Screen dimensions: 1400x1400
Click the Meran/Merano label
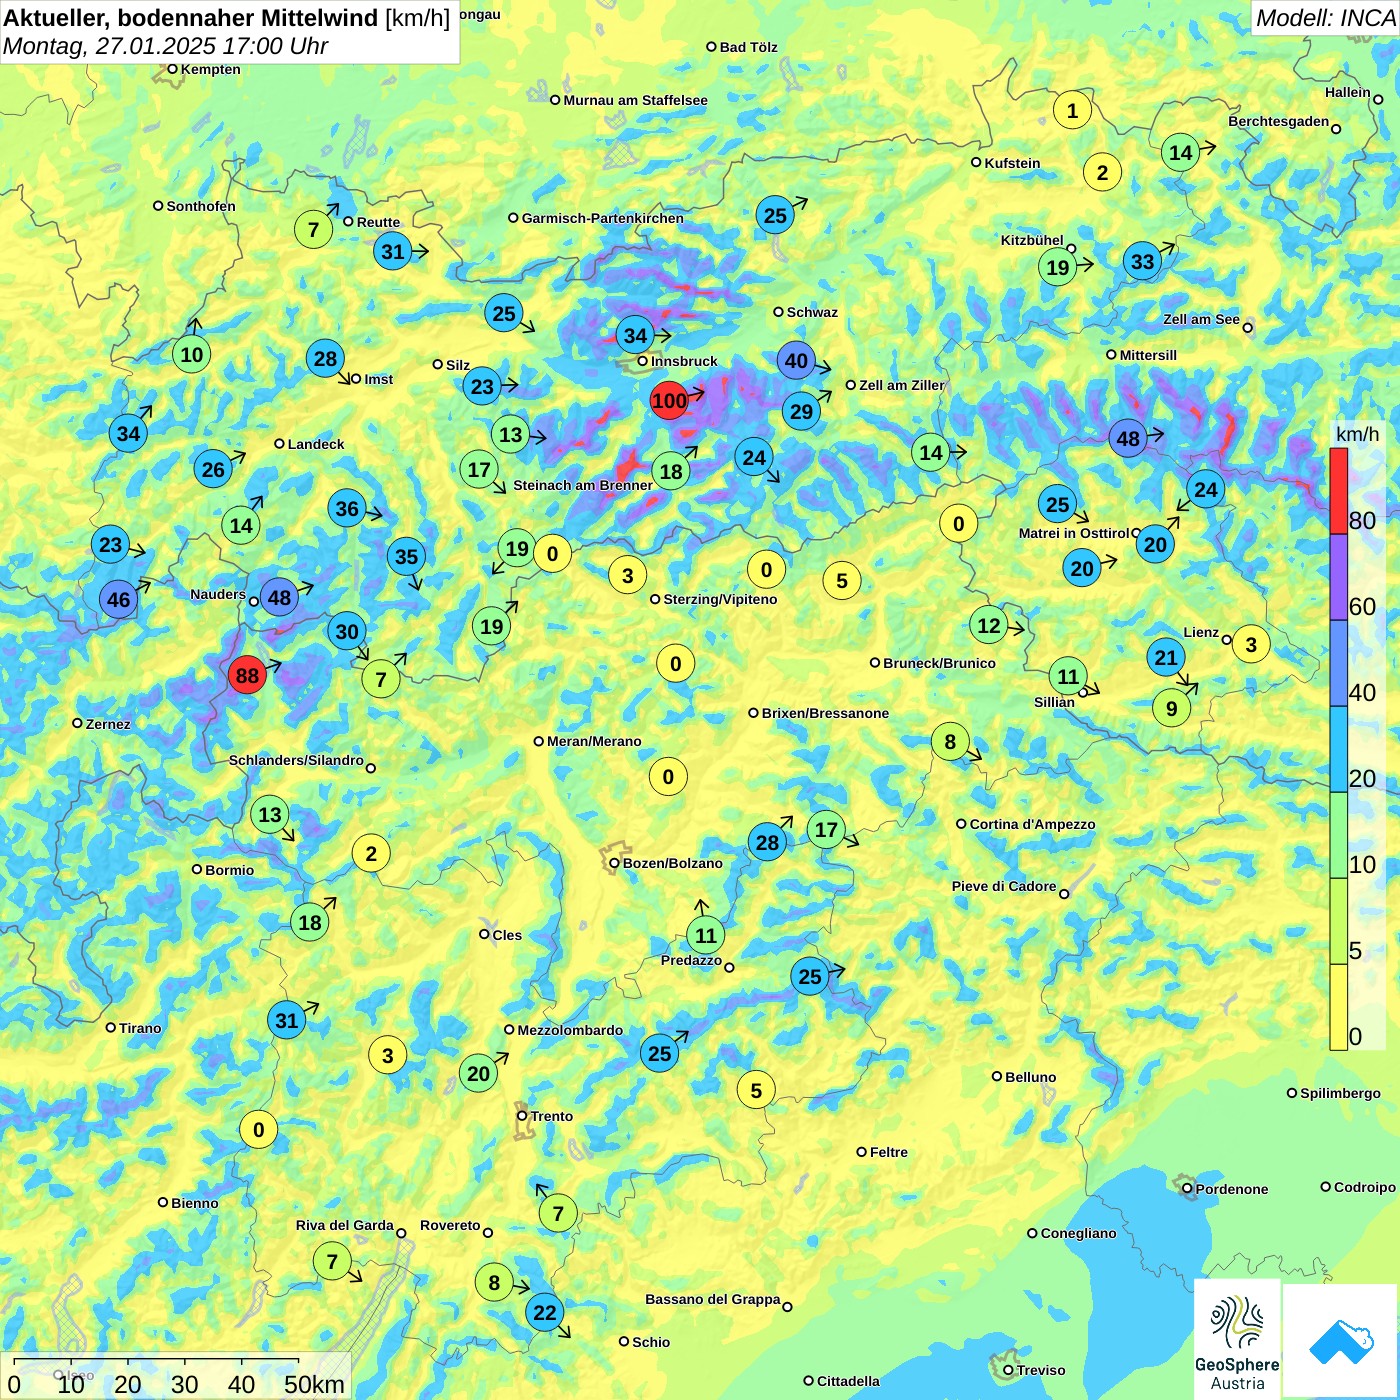pos(594,741)
